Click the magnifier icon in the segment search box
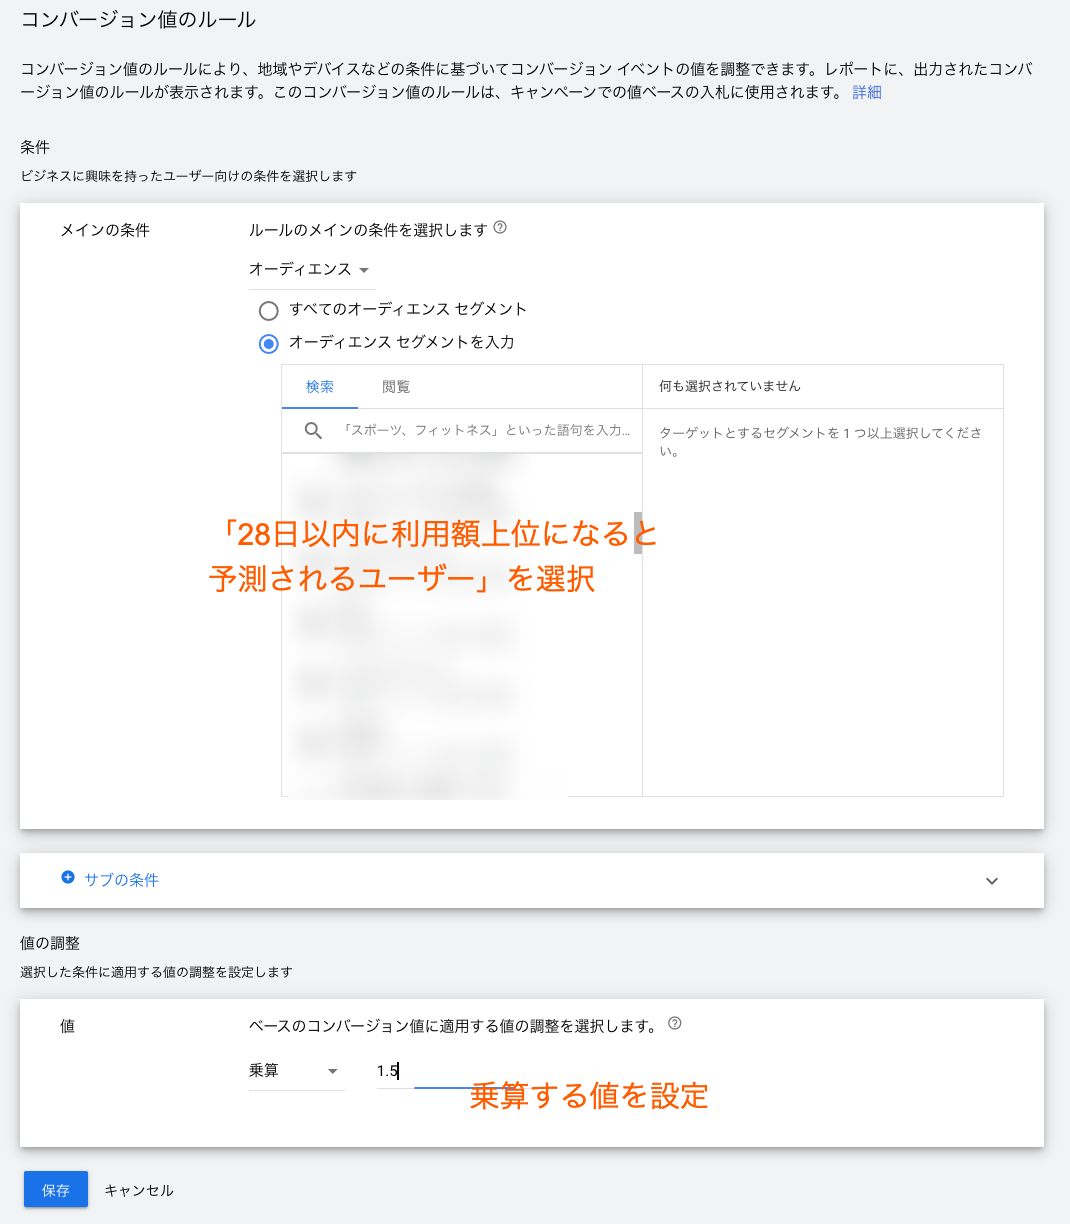 pos(313,431)
